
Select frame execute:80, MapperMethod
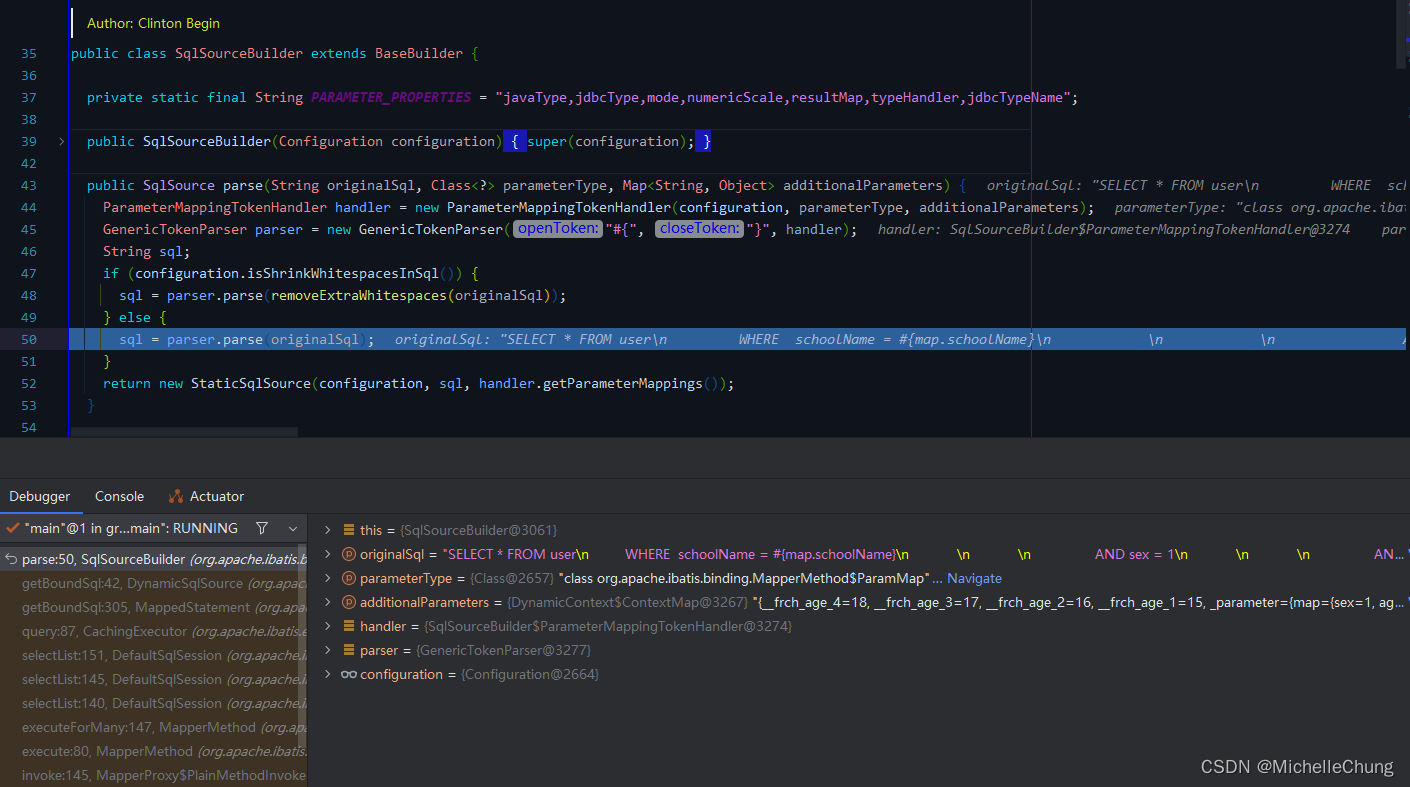point(154,751)
